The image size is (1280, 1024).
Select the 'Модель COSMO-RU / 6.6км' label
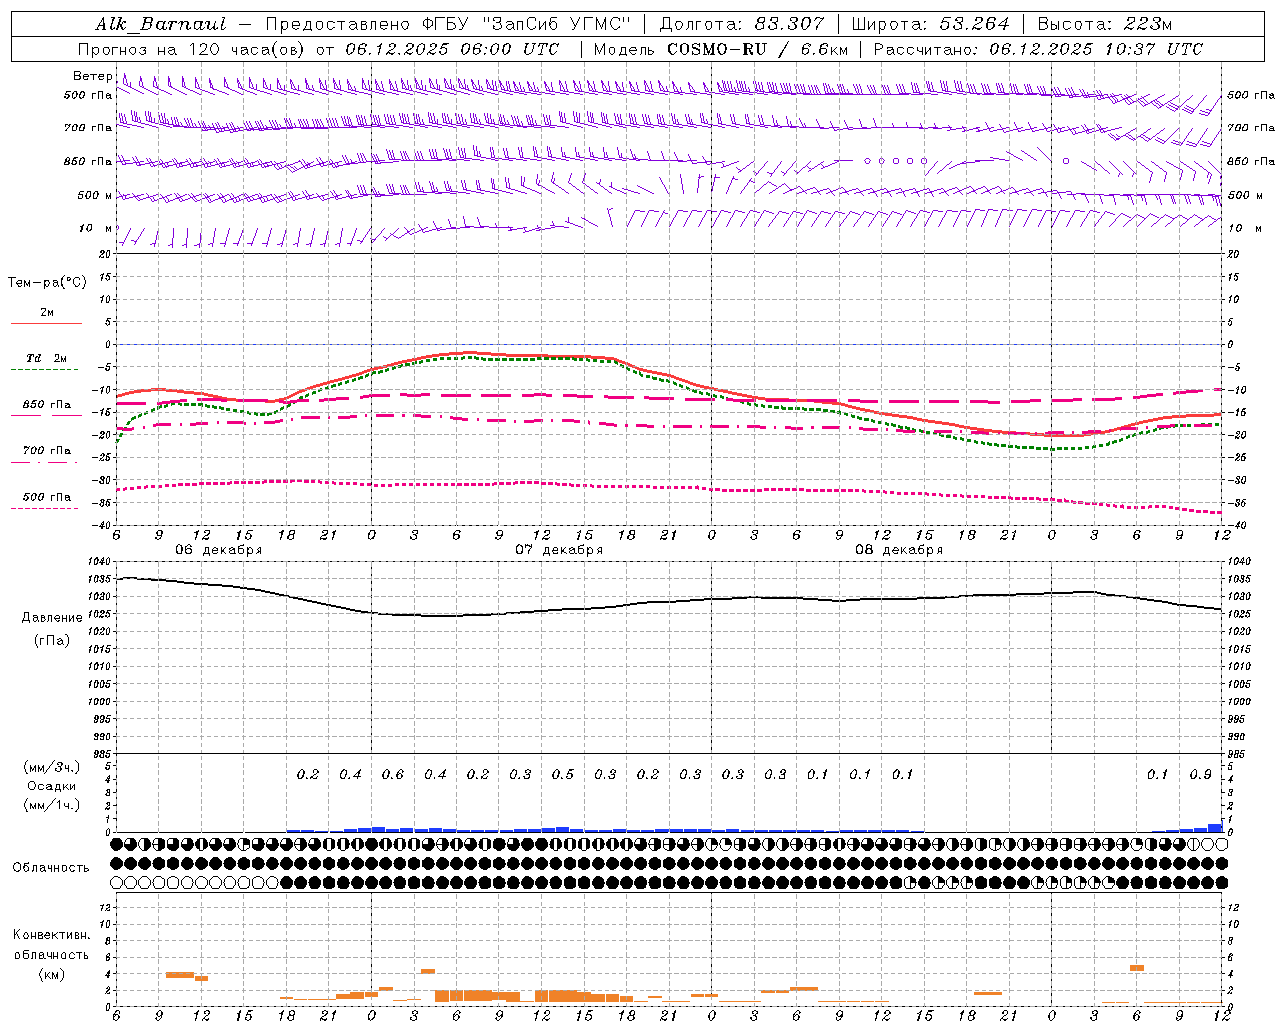click(x=720, y=49)
